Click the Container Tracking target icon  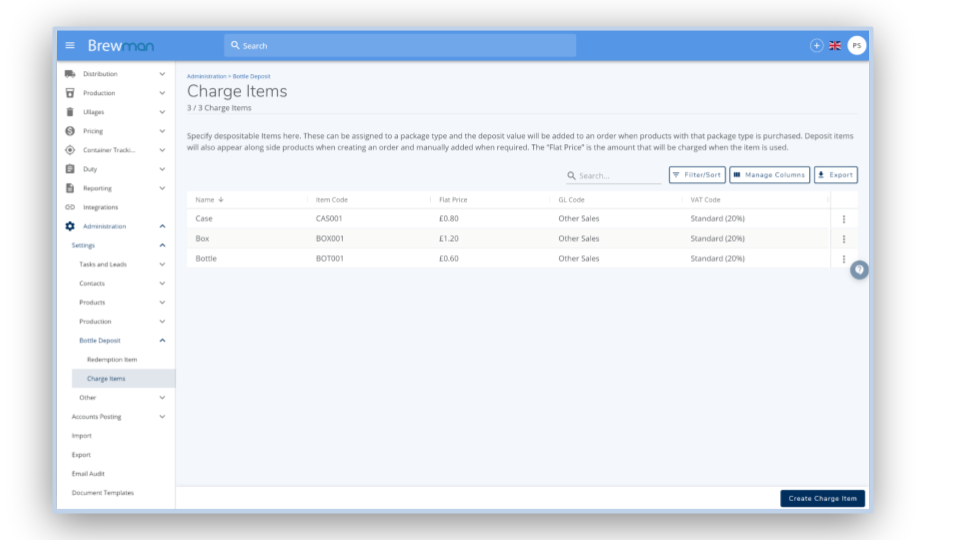[x=70, y=150]
